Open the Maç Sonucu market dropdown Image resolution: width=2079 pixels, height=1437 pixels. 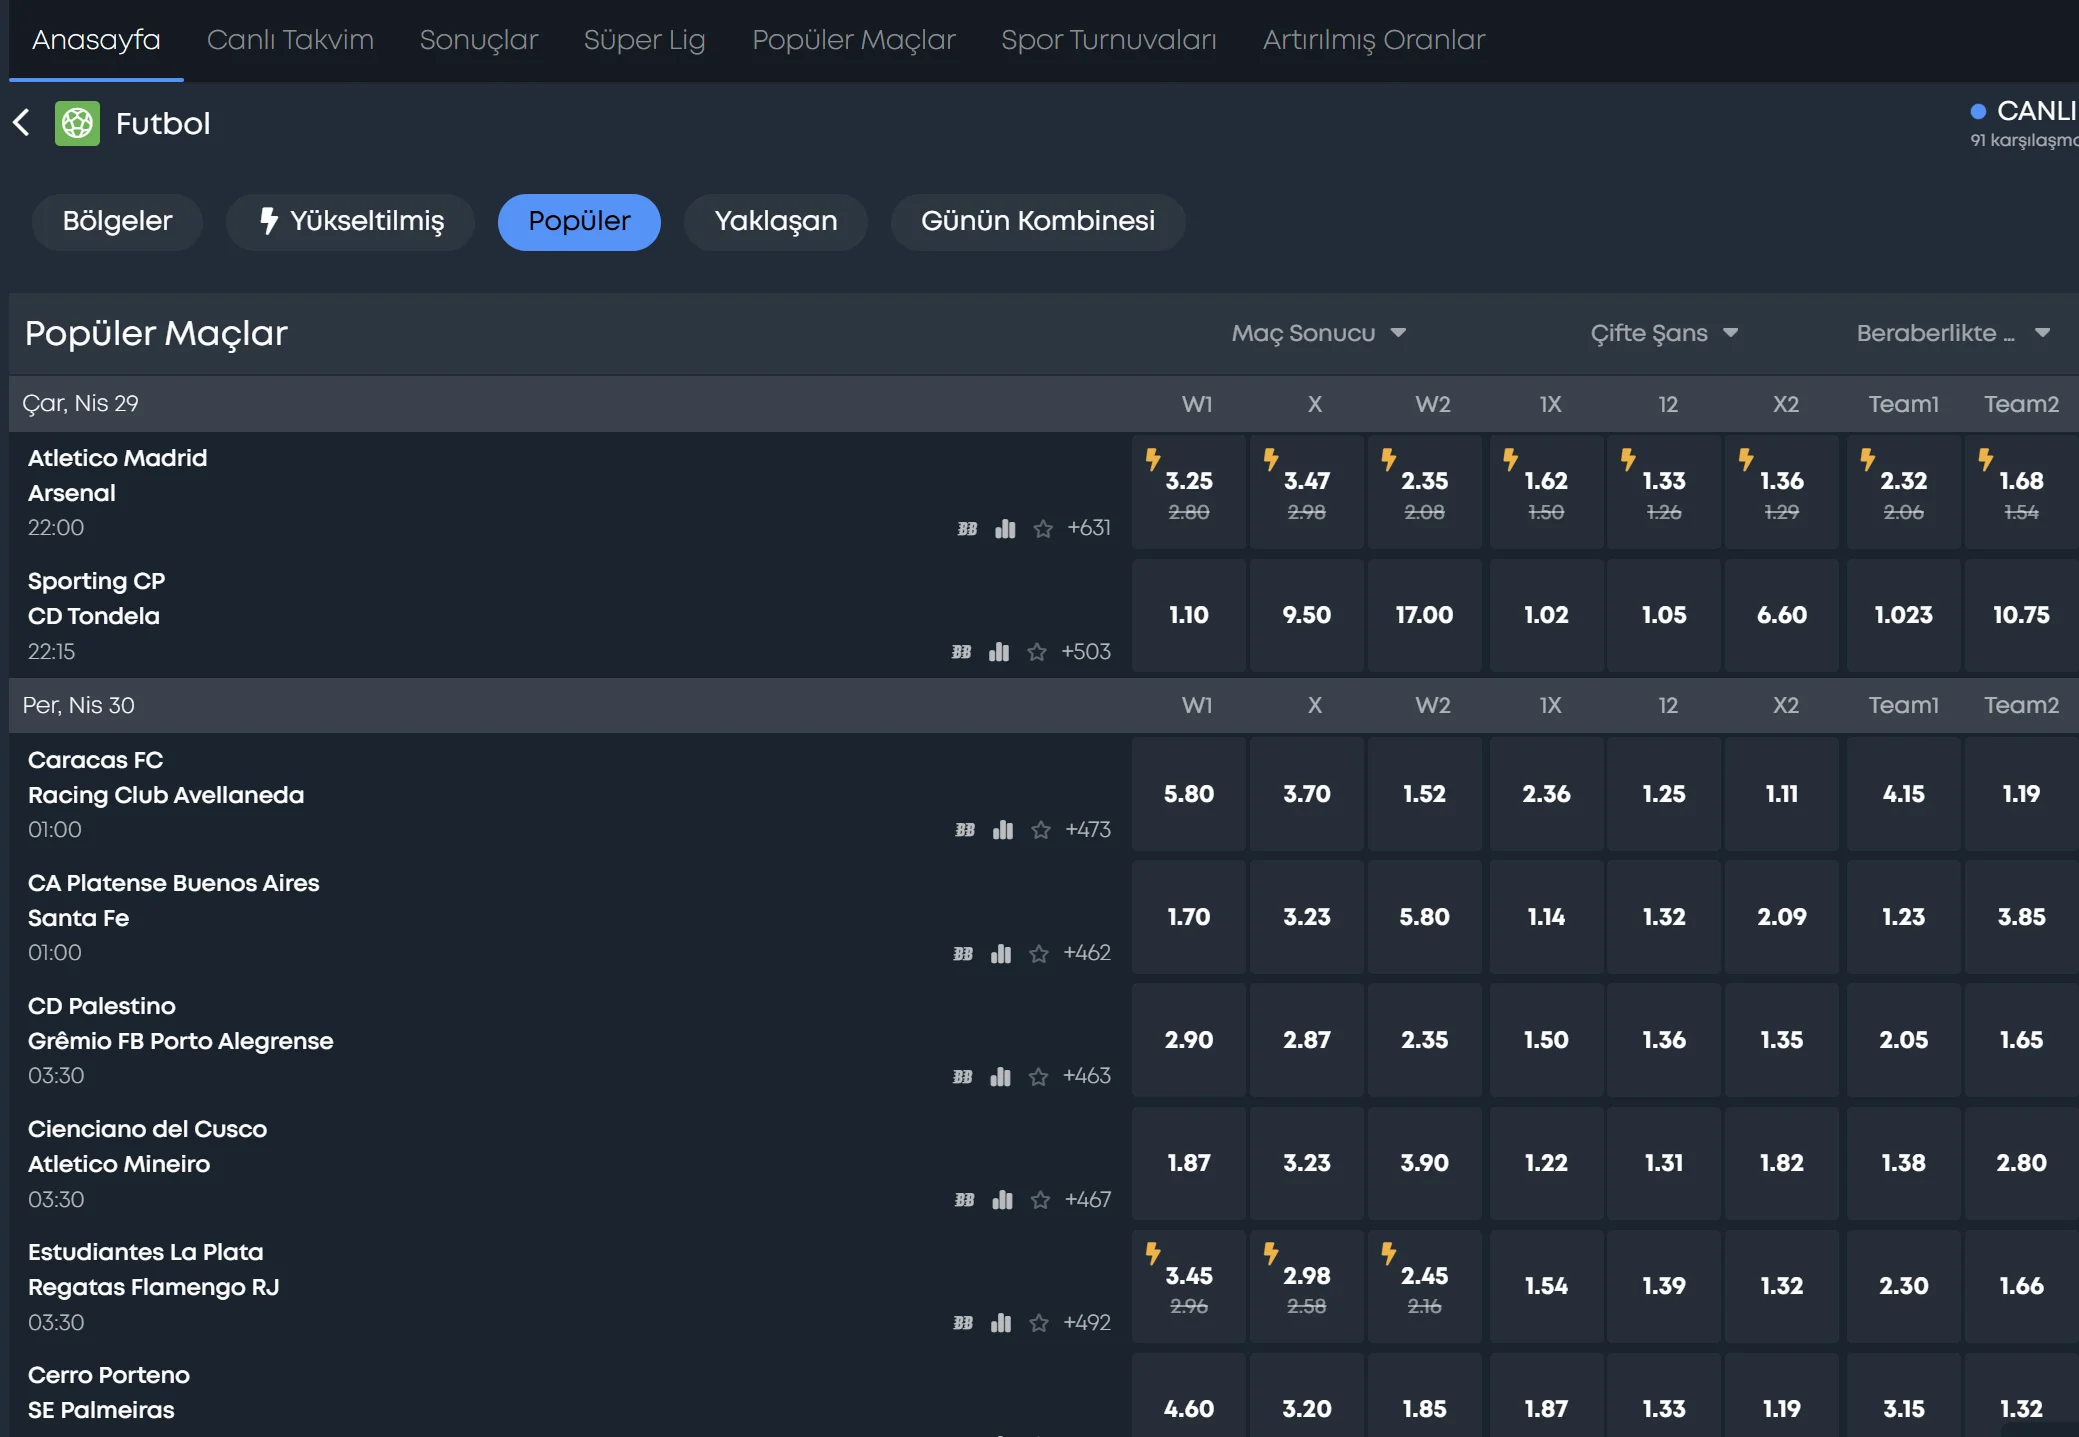coord(1319,333)
